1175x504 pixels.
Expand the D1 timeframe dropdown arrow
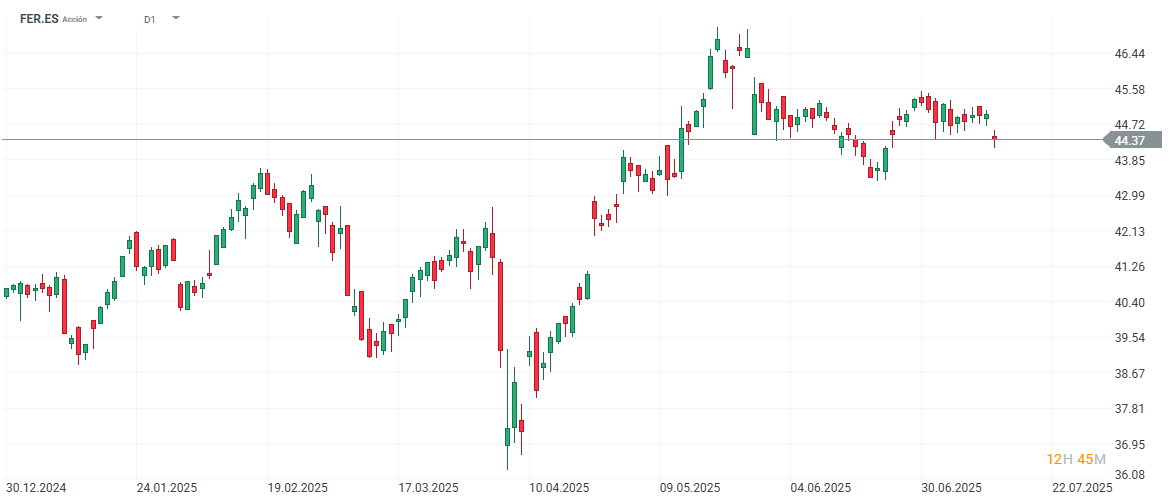[176, 17]
